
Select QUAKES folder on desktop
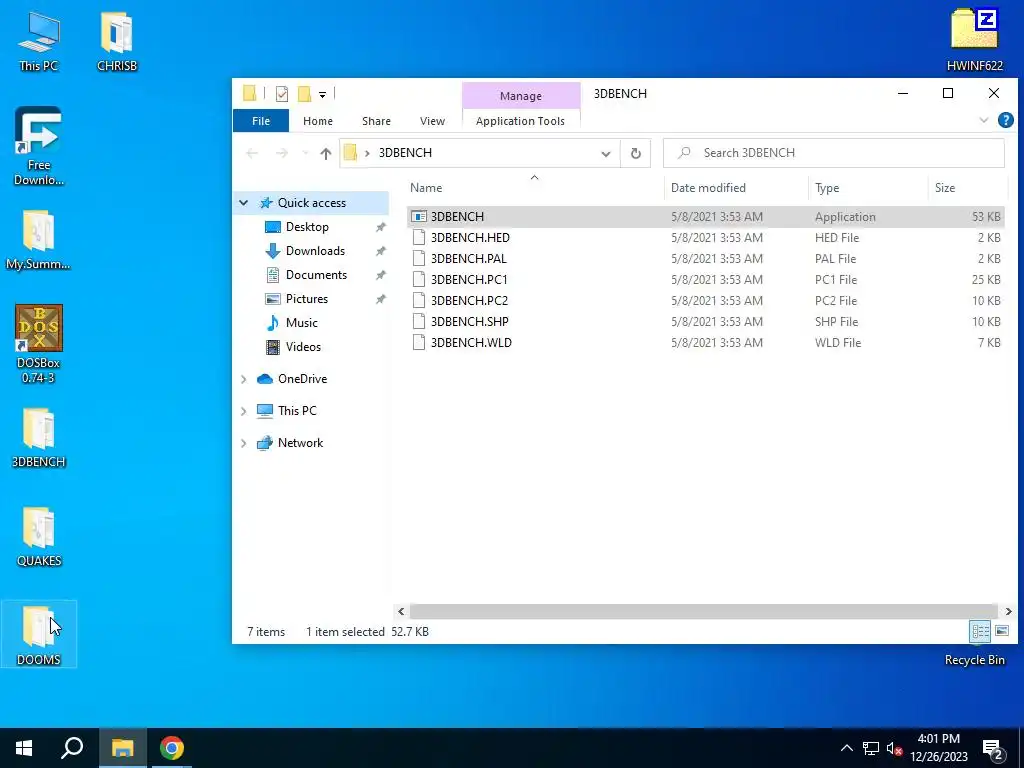click(39, 537)
